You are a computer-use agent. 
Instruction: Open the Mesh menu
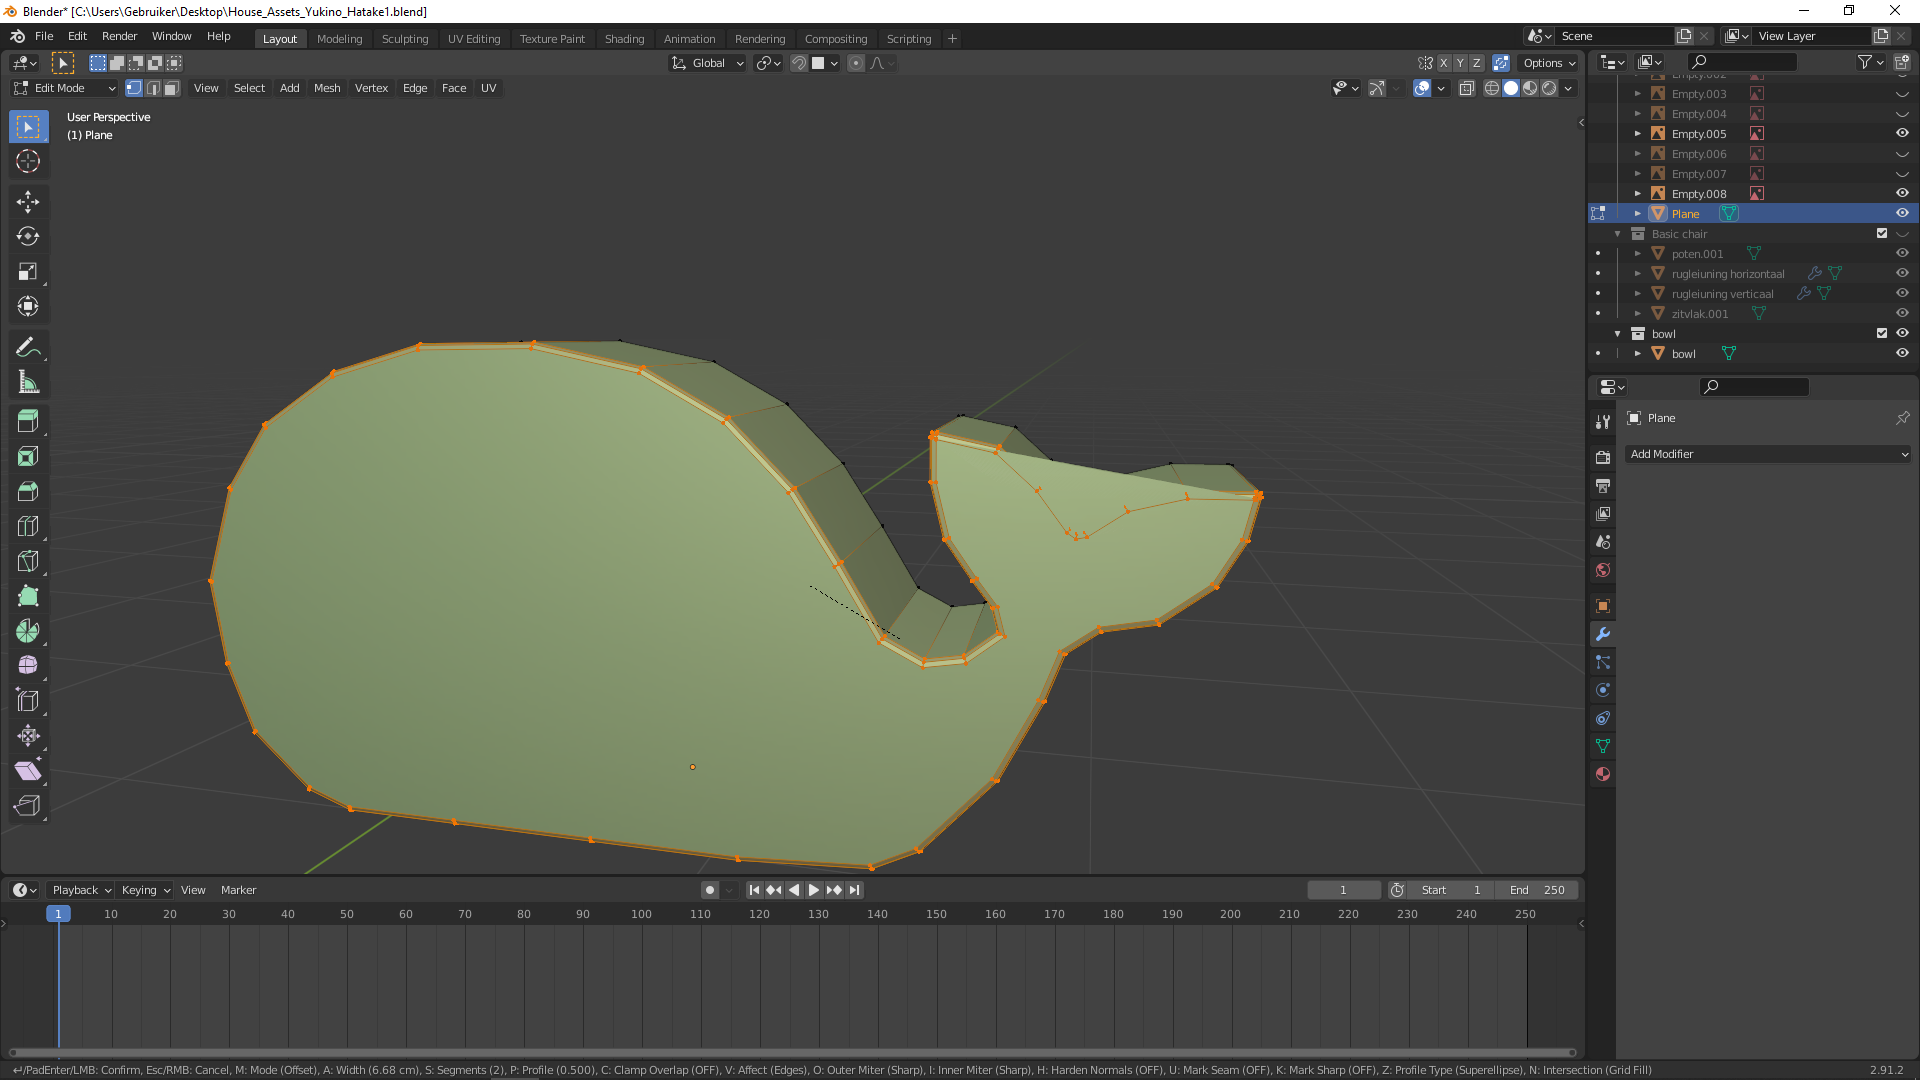pyautogui.click(x=327, y=88)
